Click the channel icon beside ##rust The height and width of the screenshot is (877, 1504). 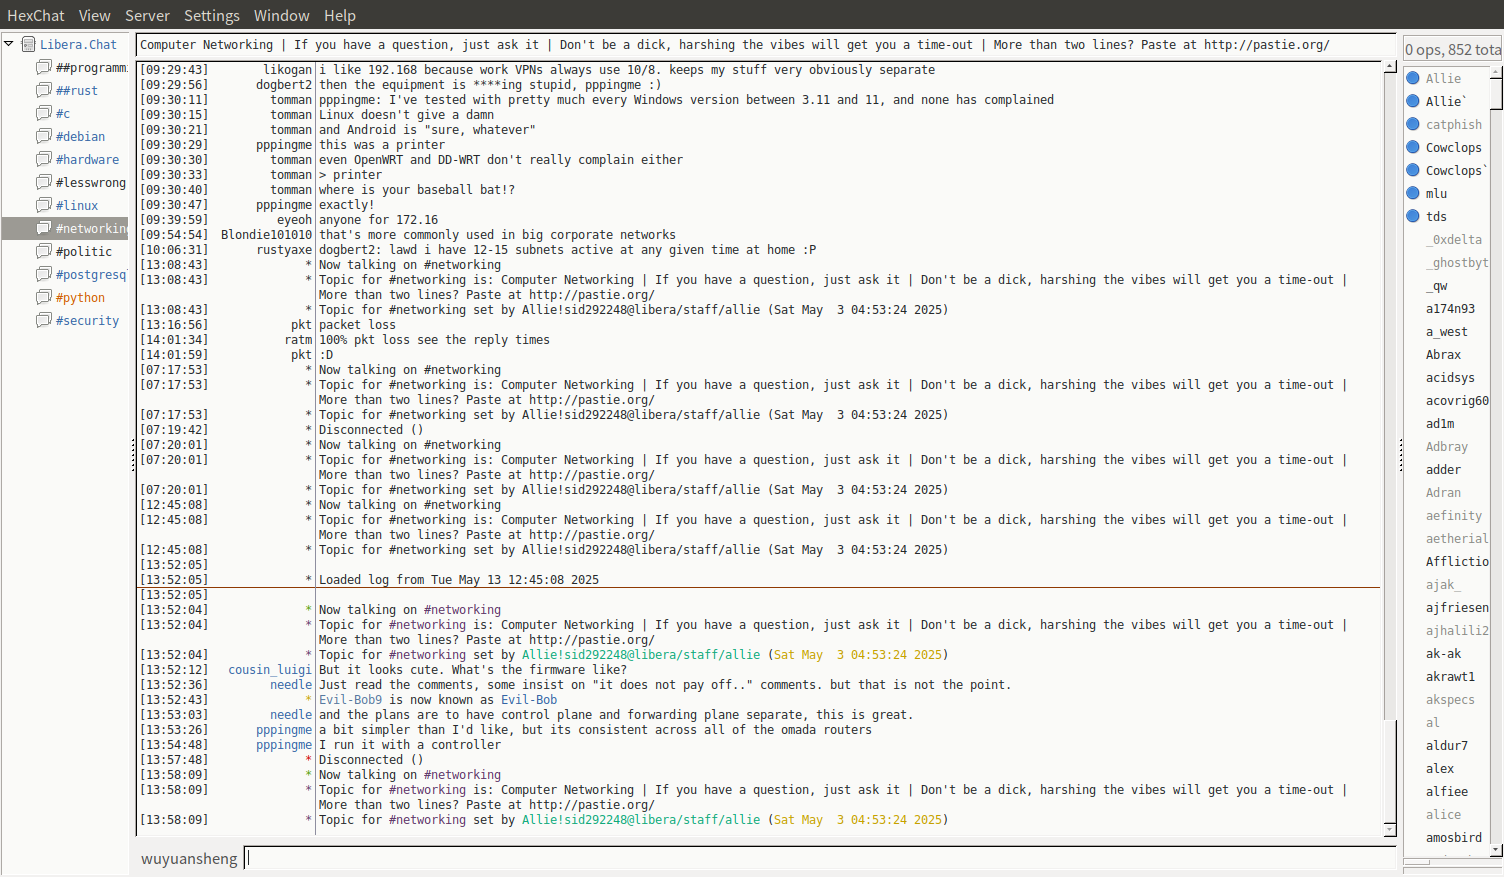click(44, 90)
